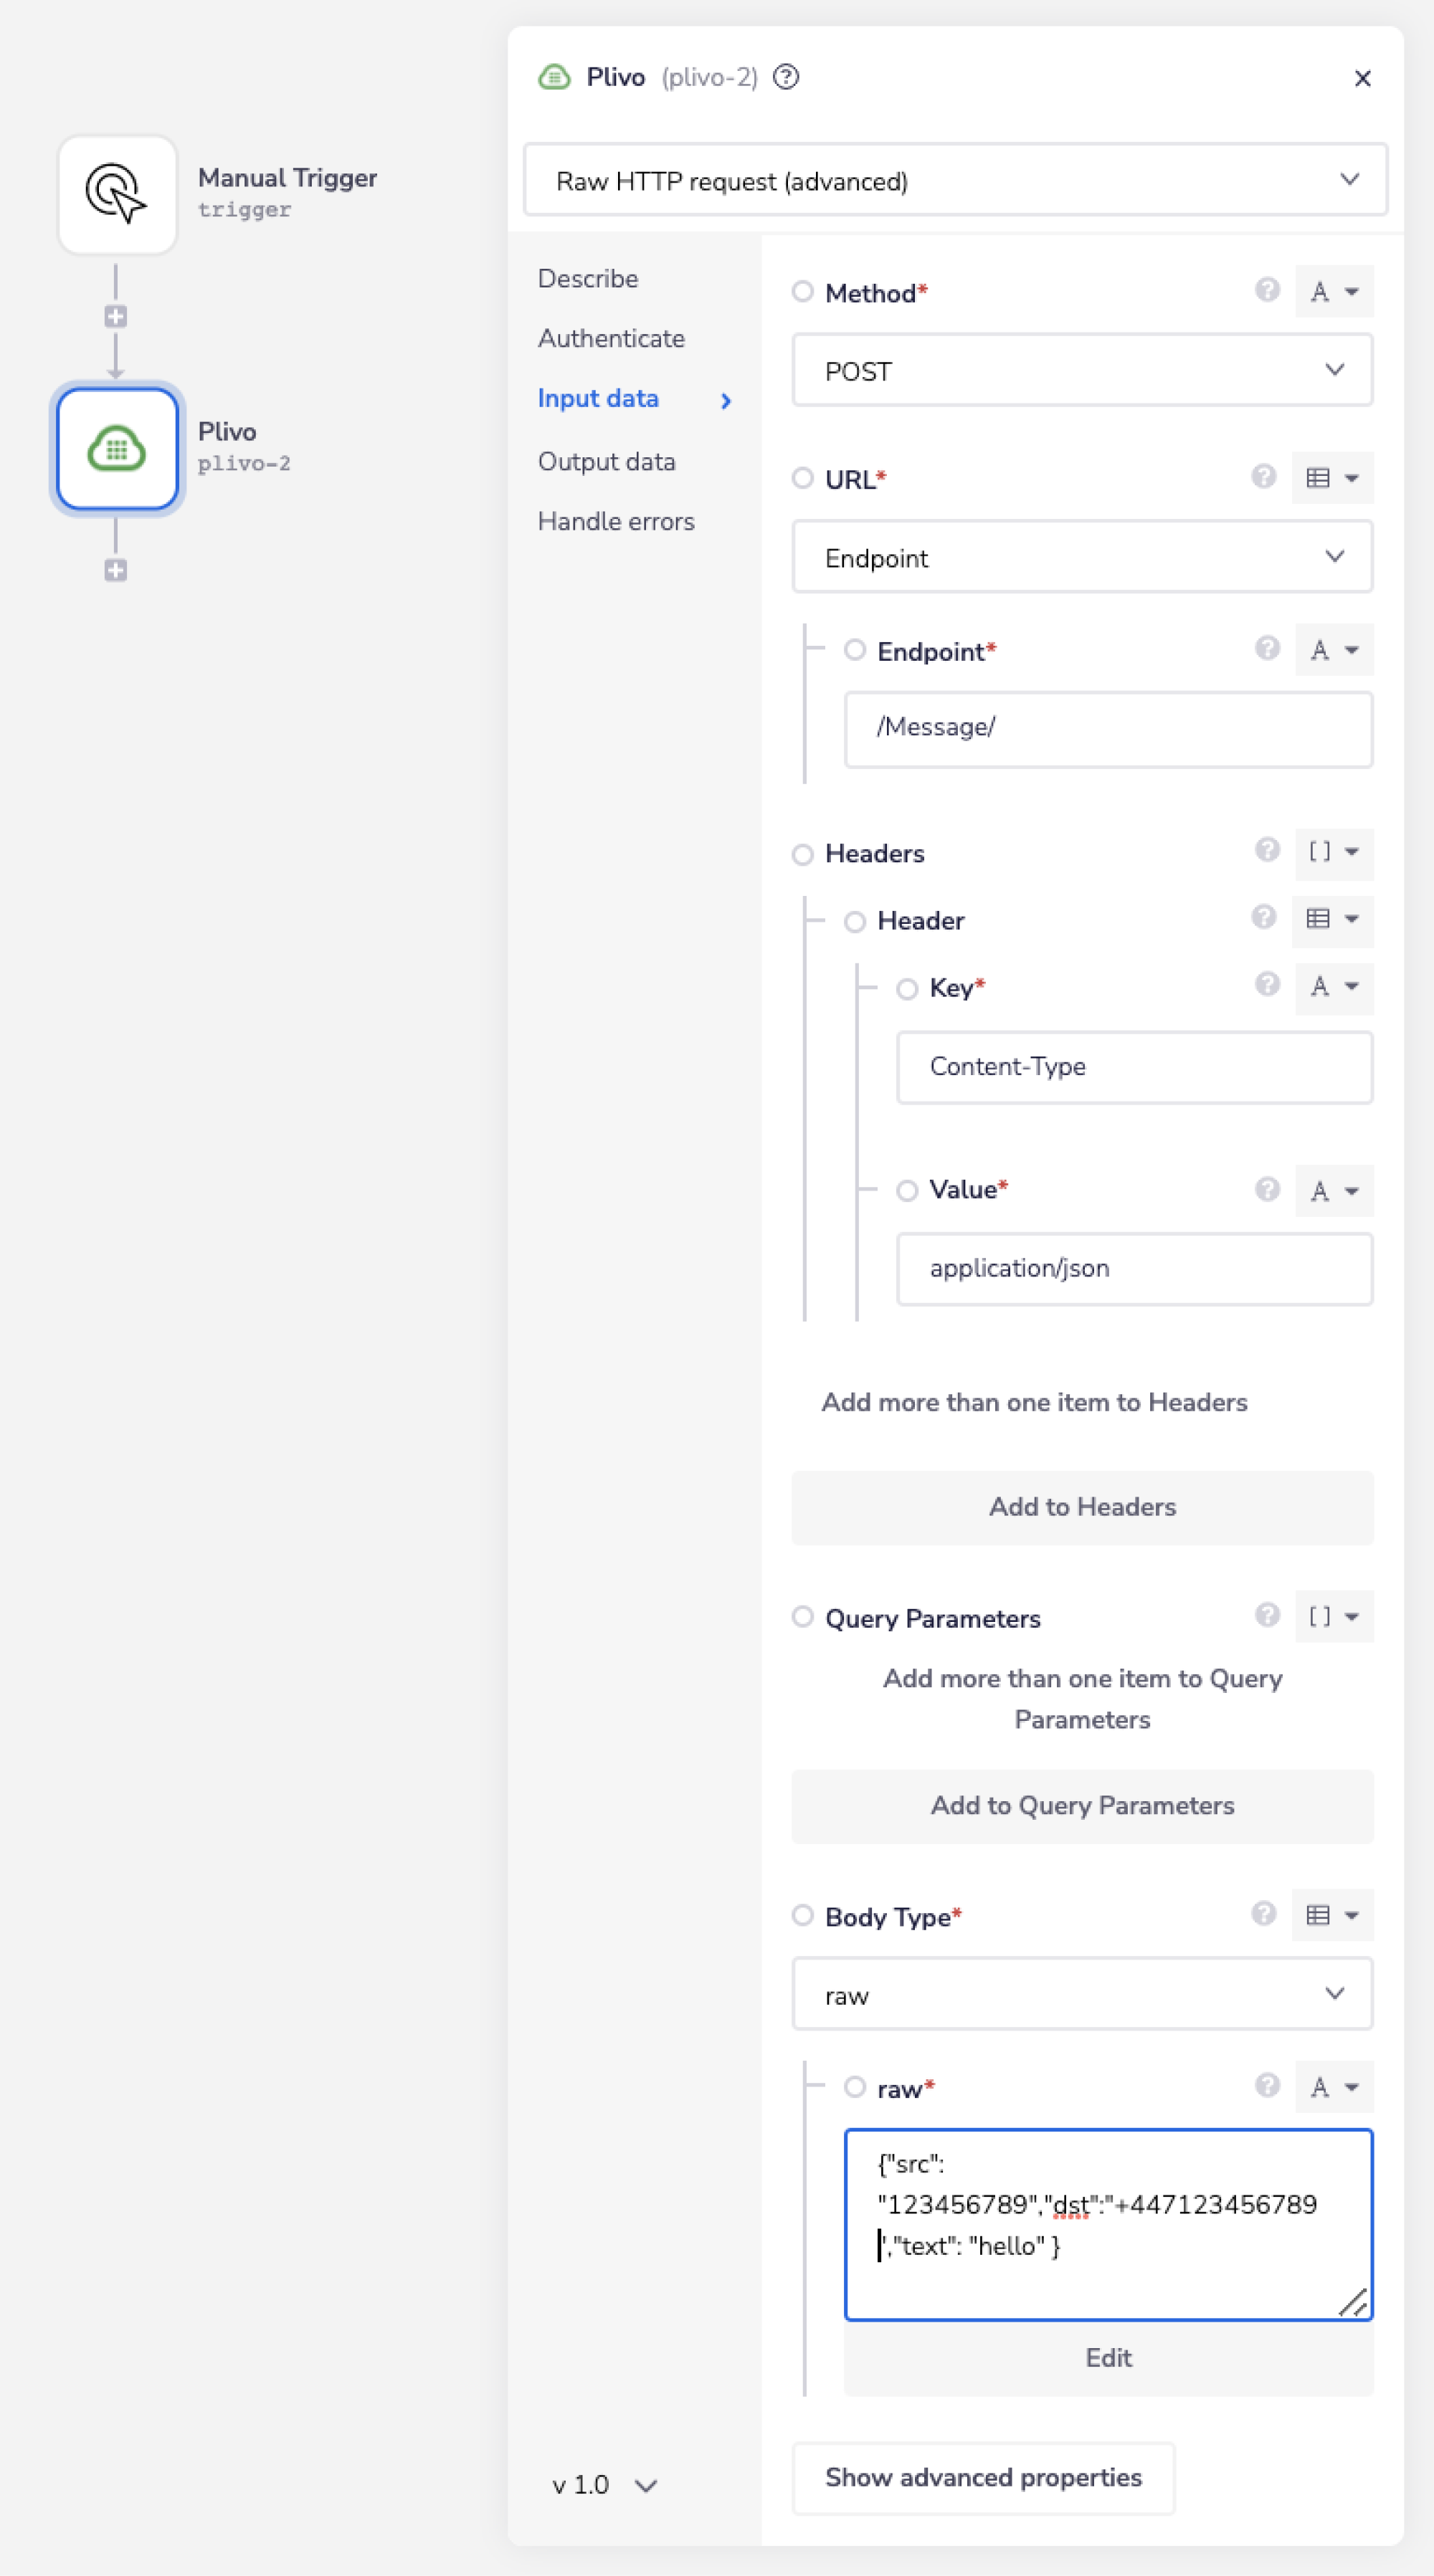Open the Raw HTTP request operation dropdown

point(955,181)
